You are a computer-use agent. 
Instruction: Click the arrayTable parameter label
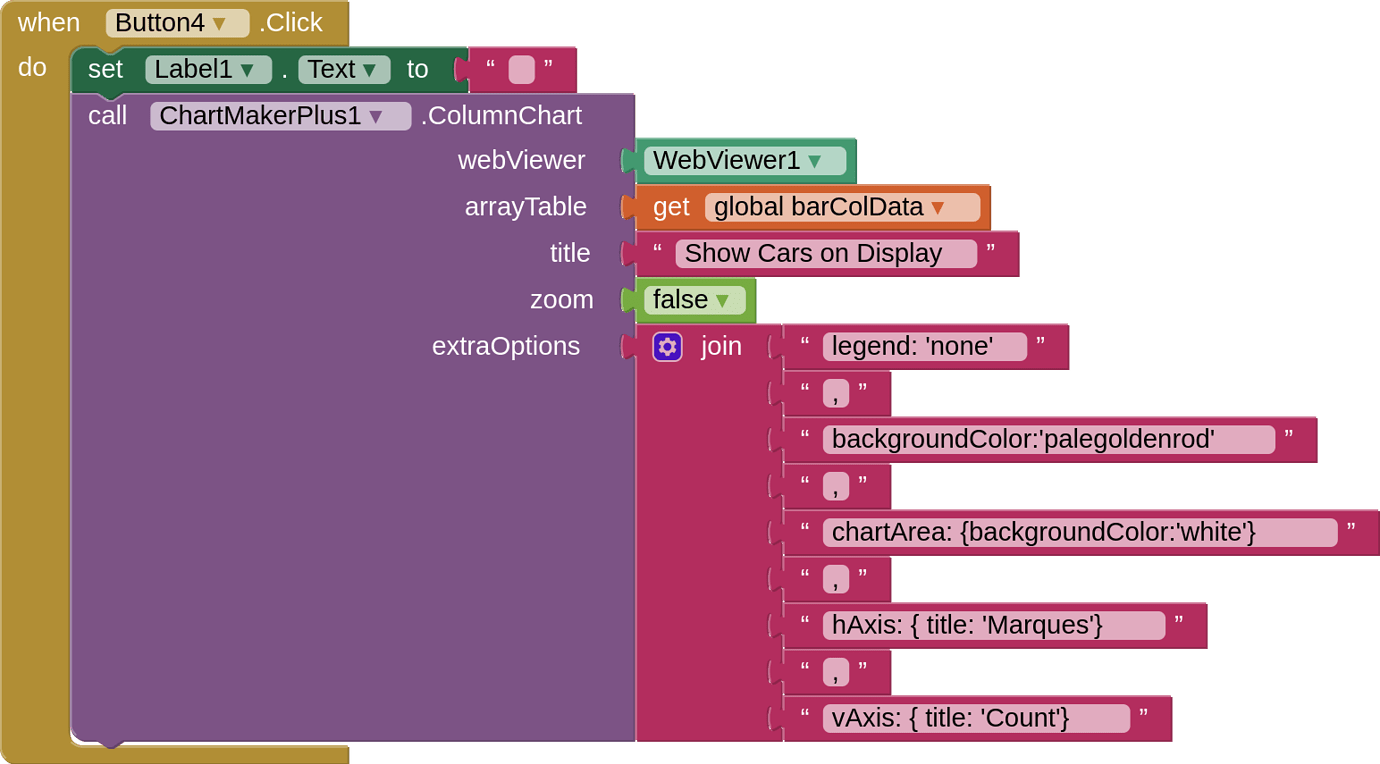coord(526,207)
